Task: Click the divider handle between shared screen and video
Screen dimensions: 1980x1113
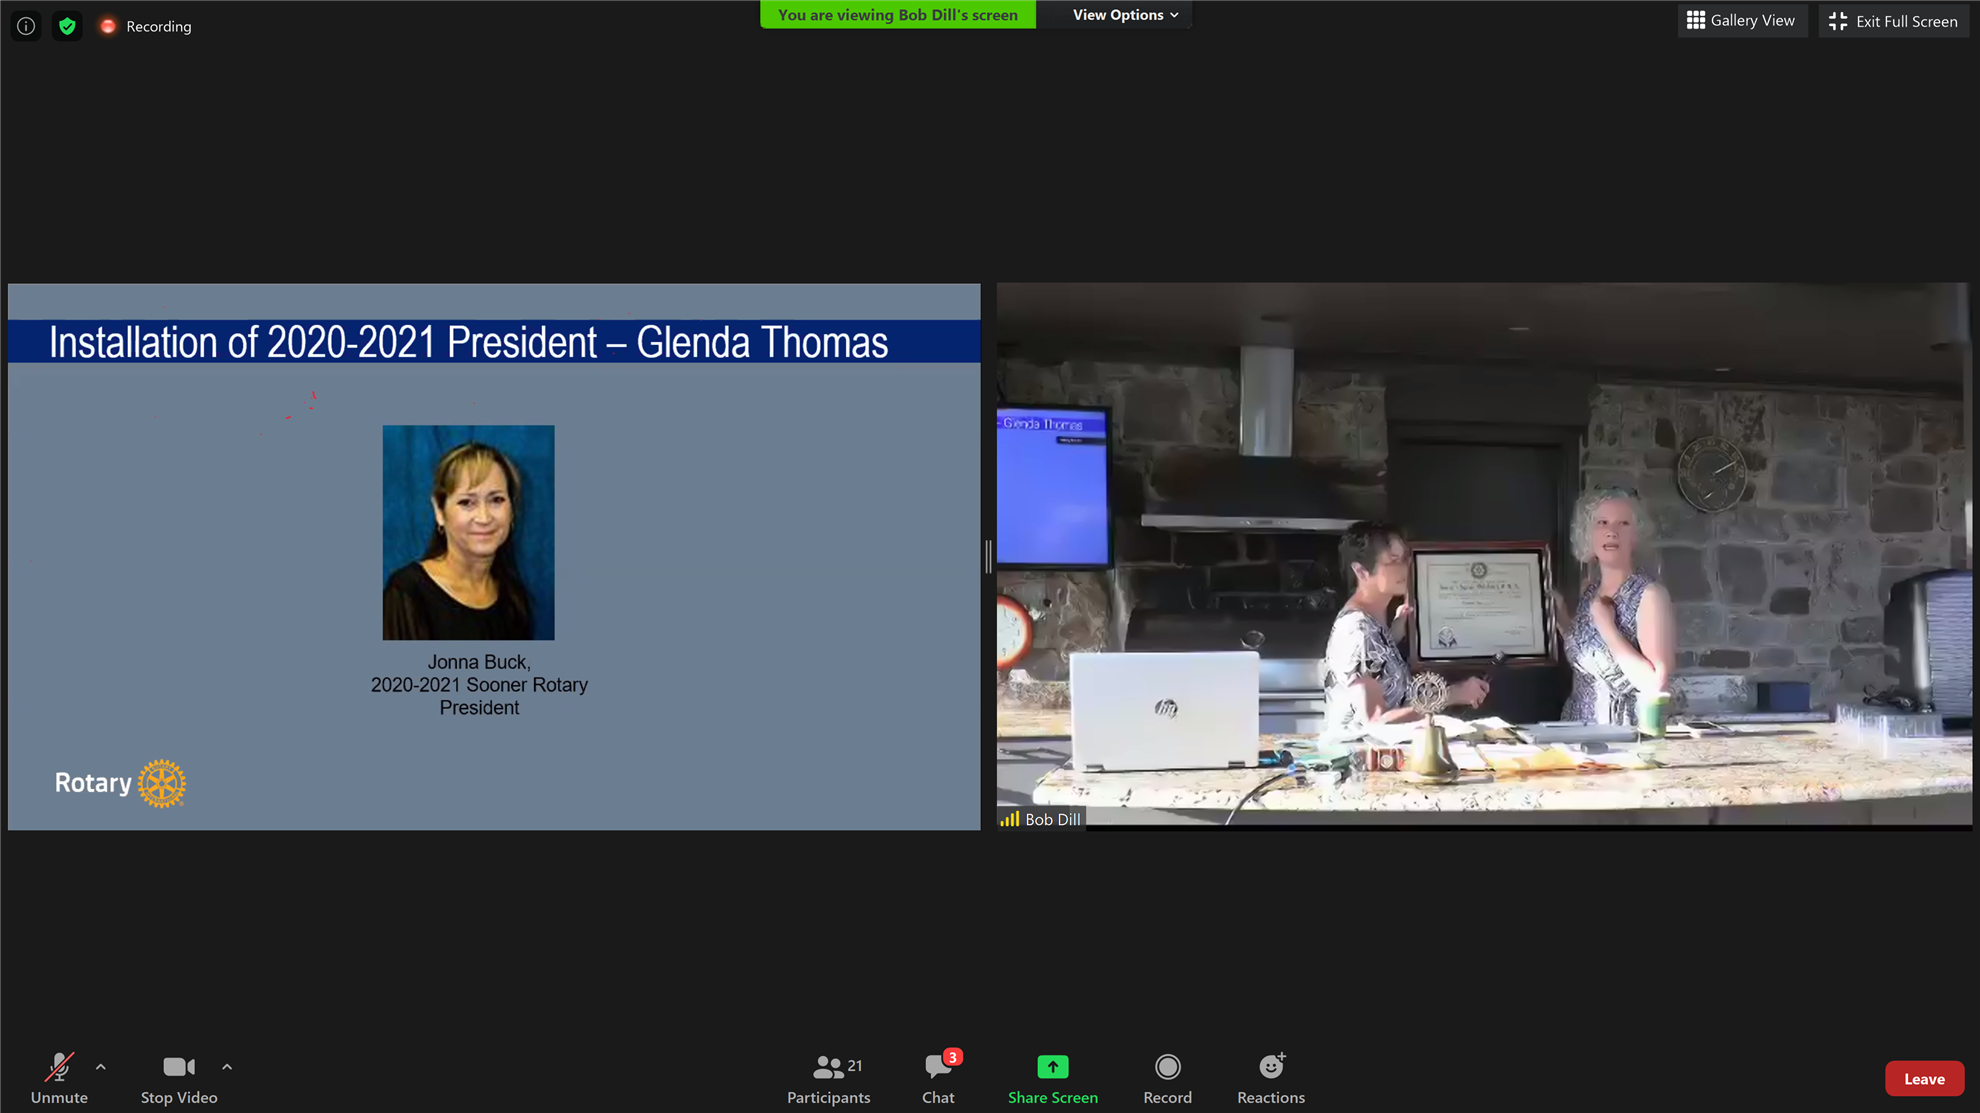Action: click(988, 556)
